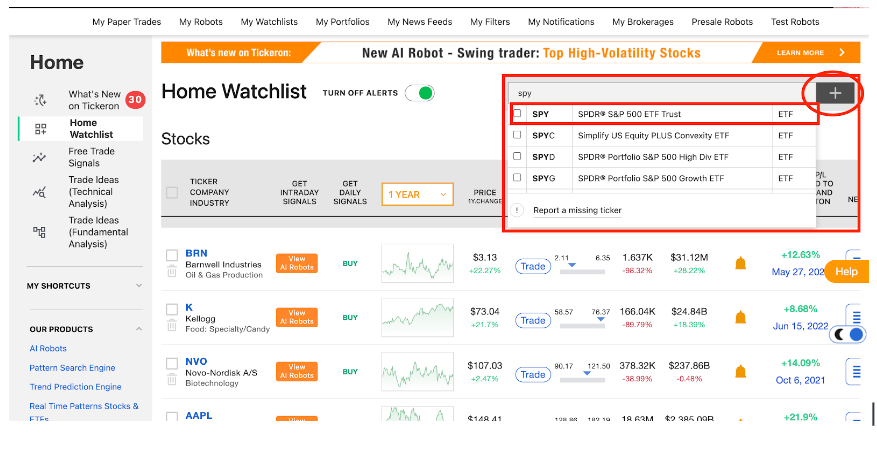The height and width of the screenshot is (452, 877).
Task: Check the SPYD ticker checkbox
Action: click(517, 156)
